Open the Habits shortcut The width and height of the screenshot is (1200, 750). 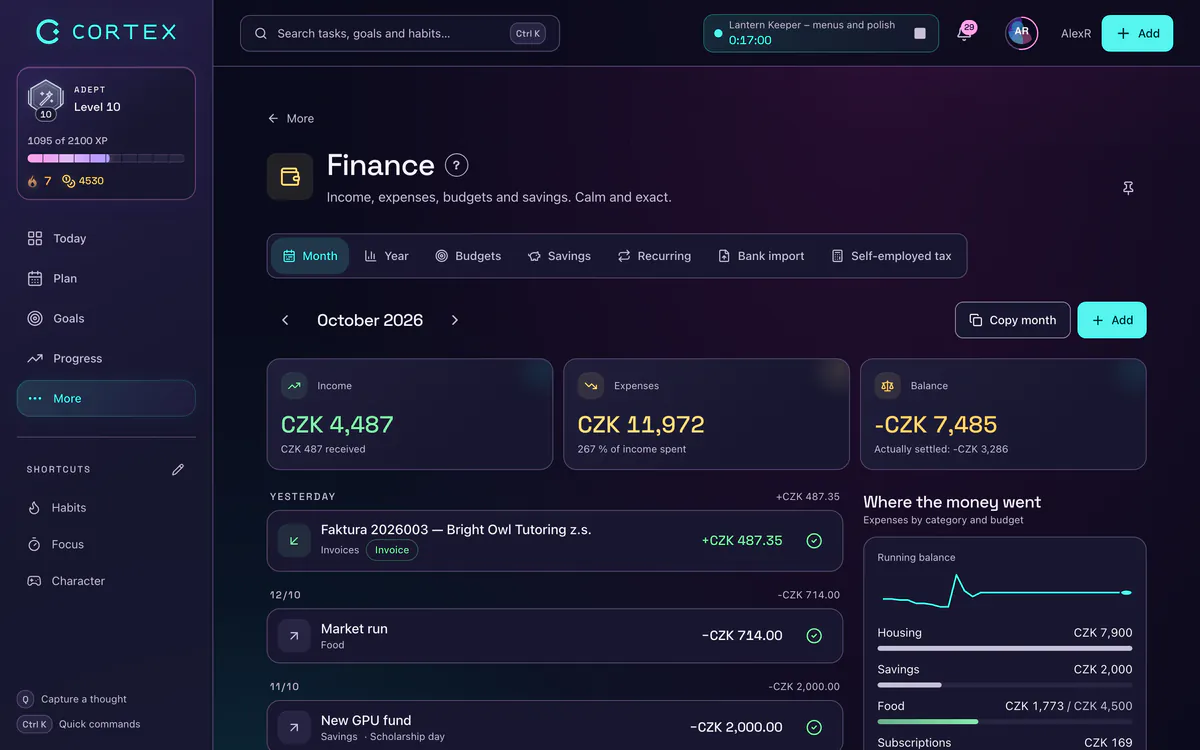click(106, 508)
